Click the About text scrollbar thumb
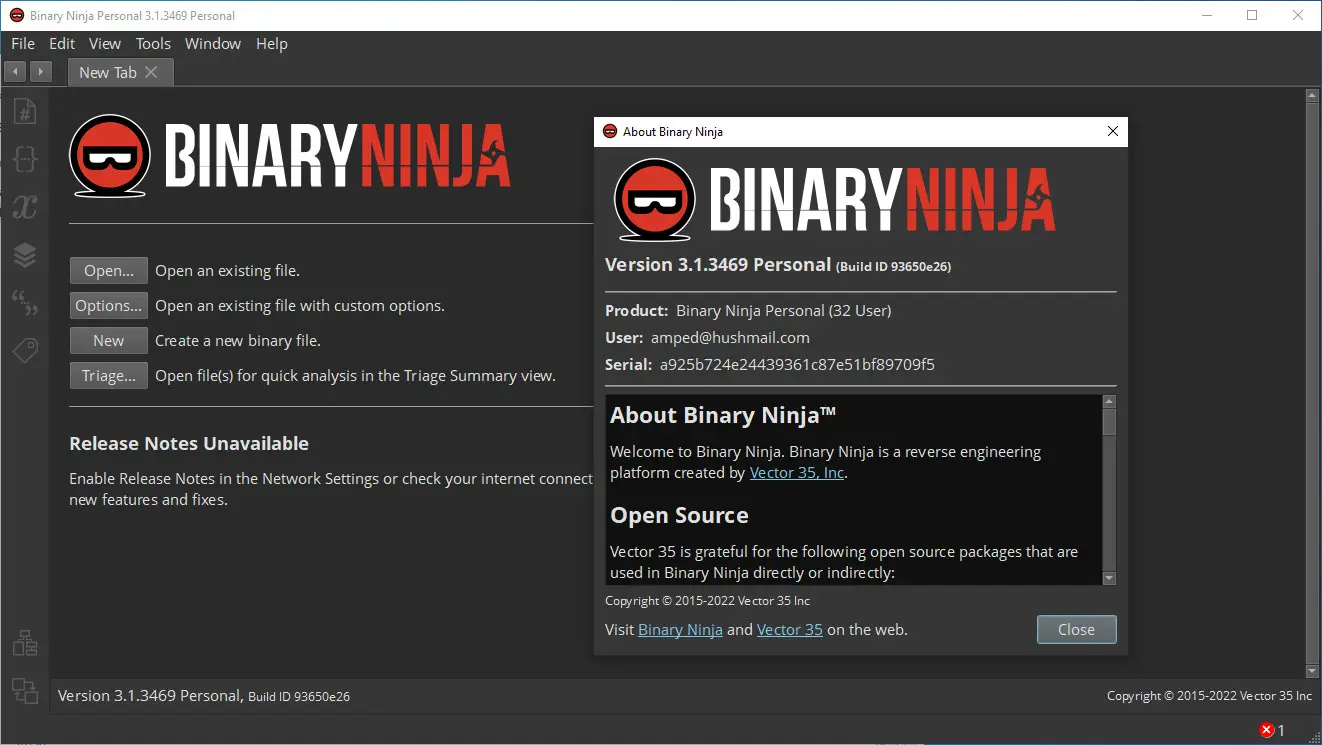Viewport: 1322px width, 745px height. [x=1109, y=421]
